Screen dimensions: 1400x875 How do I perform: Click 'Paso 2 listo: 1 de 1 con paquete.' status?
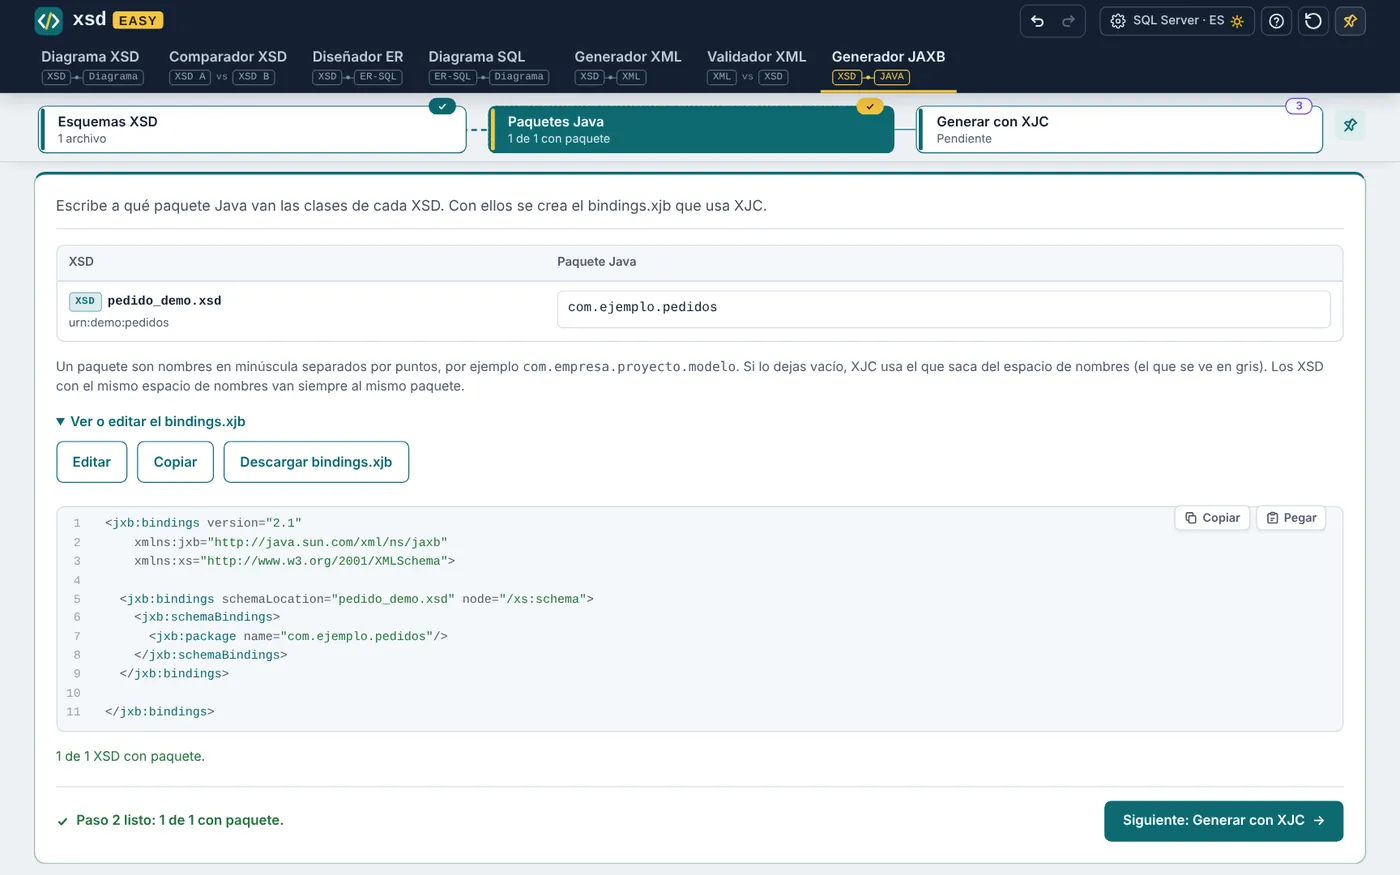pyautogui.click(x=180, y=821)
